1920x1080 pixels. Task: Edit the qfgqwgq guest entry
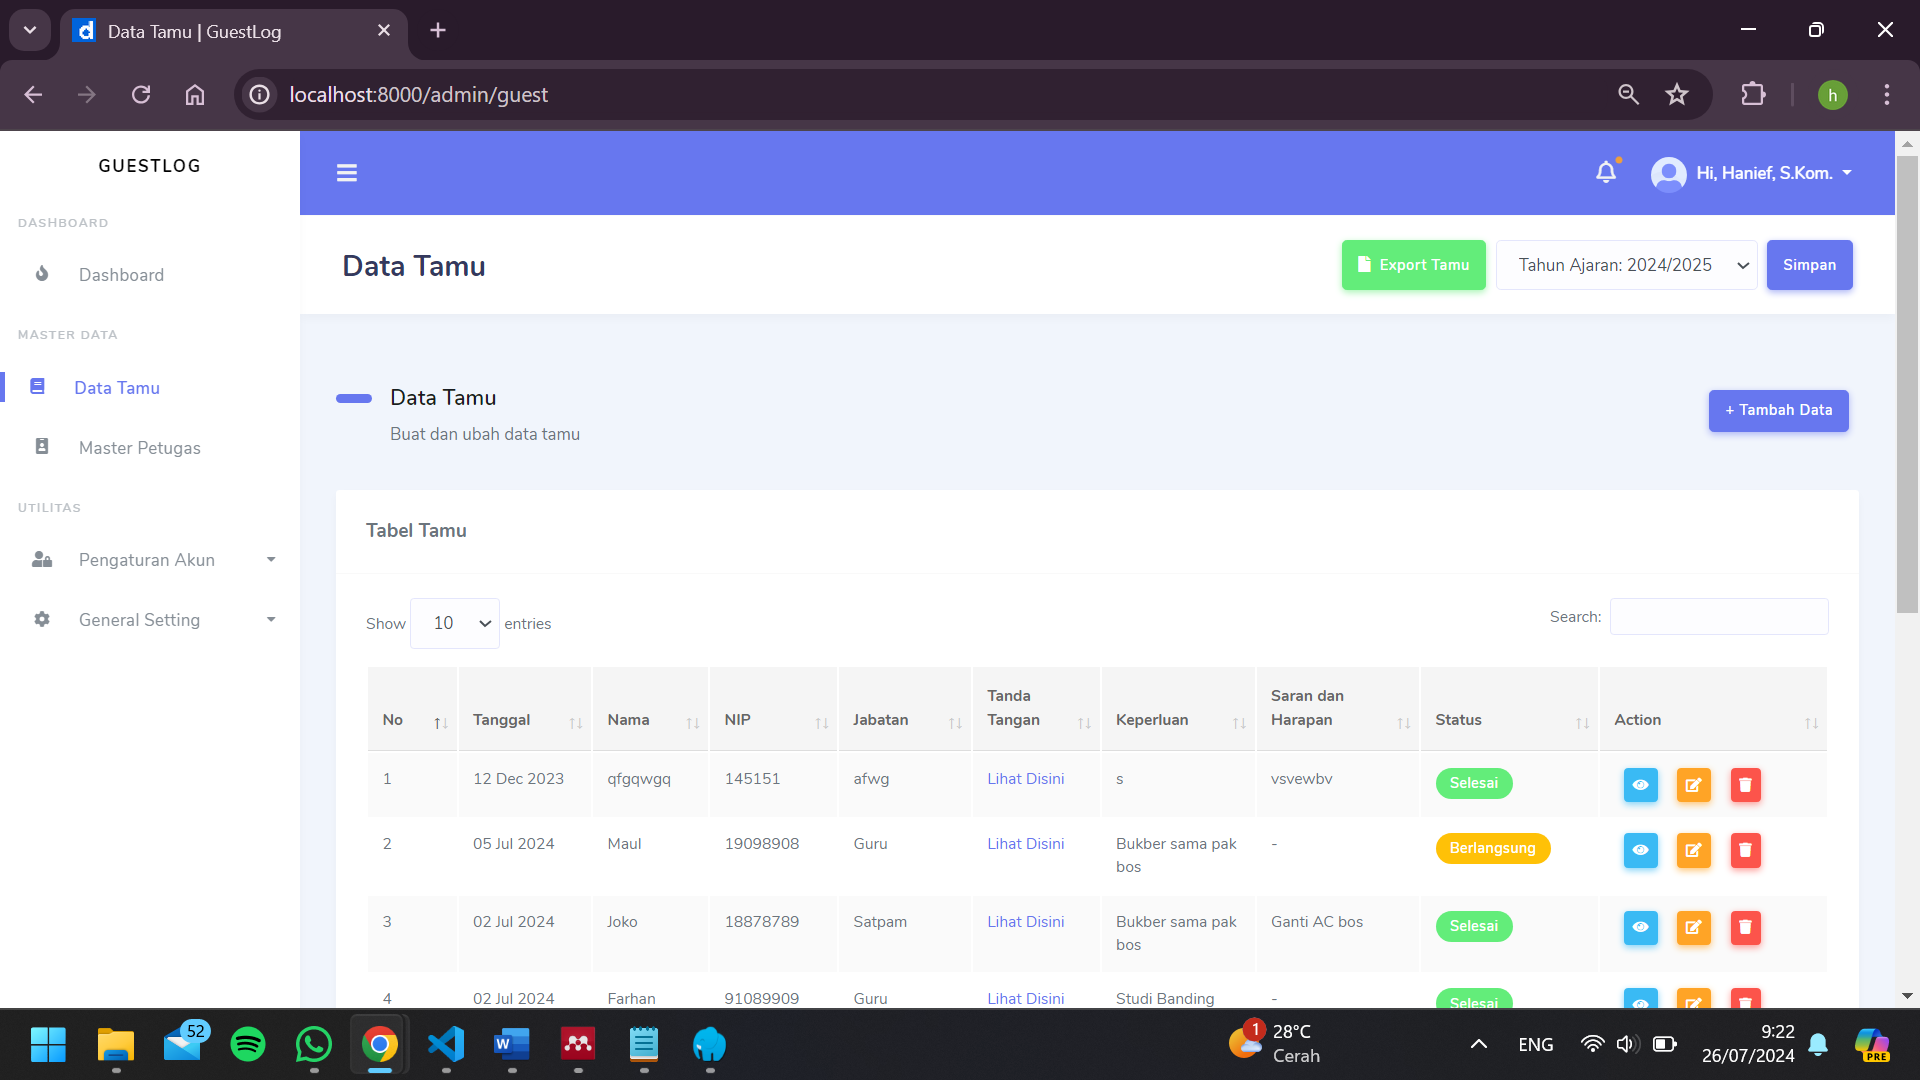point(1693,785)
